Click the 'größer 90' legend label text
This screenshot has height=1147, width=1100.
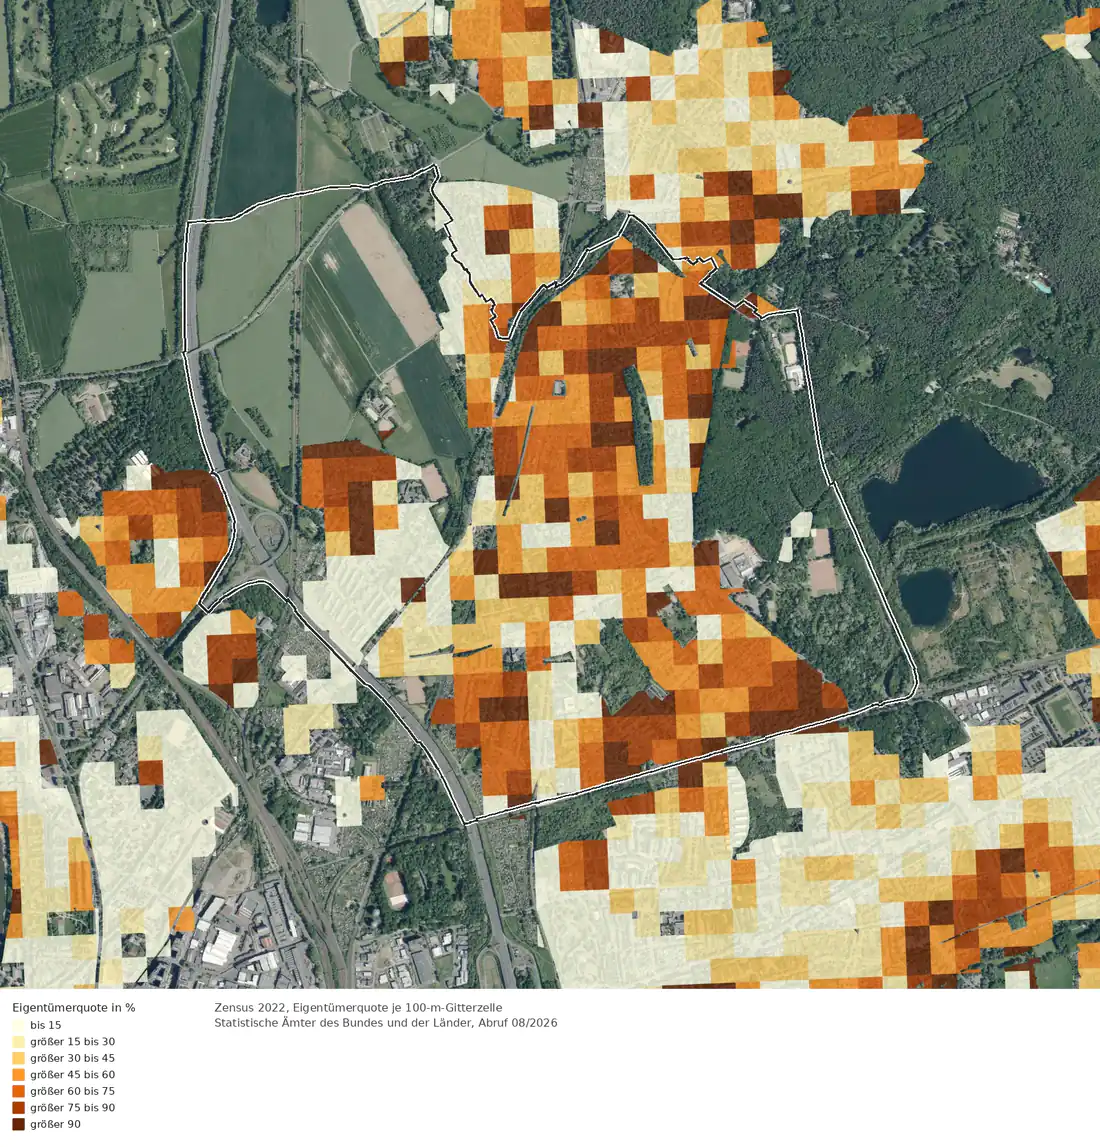(56, 1124)
